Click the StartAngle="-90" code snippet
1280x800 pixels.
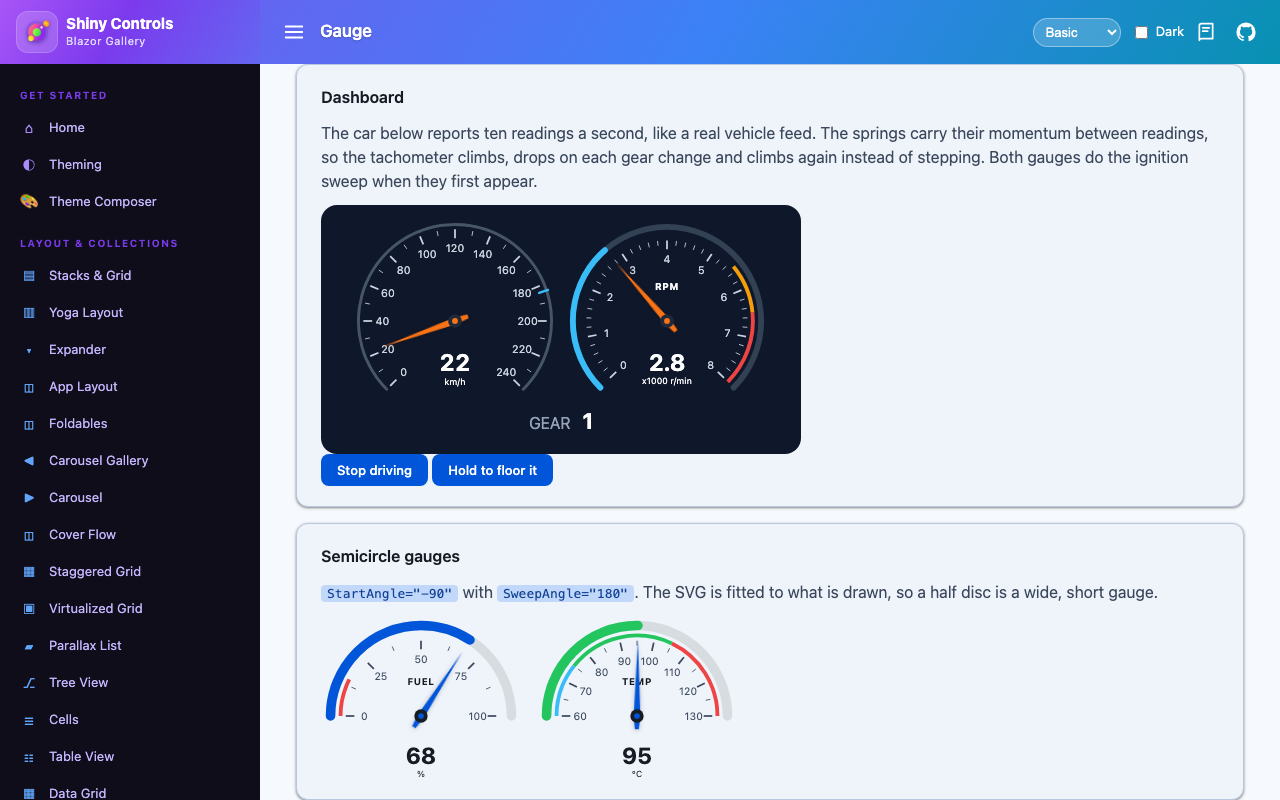389,593
